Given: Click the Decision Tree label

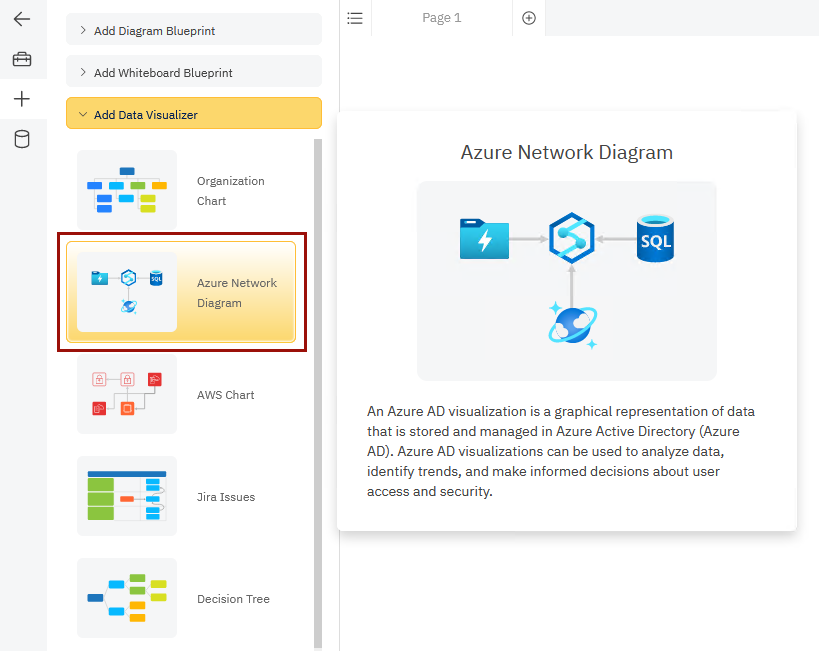Looking at the screenshot, I should click(x=233, y=599).
